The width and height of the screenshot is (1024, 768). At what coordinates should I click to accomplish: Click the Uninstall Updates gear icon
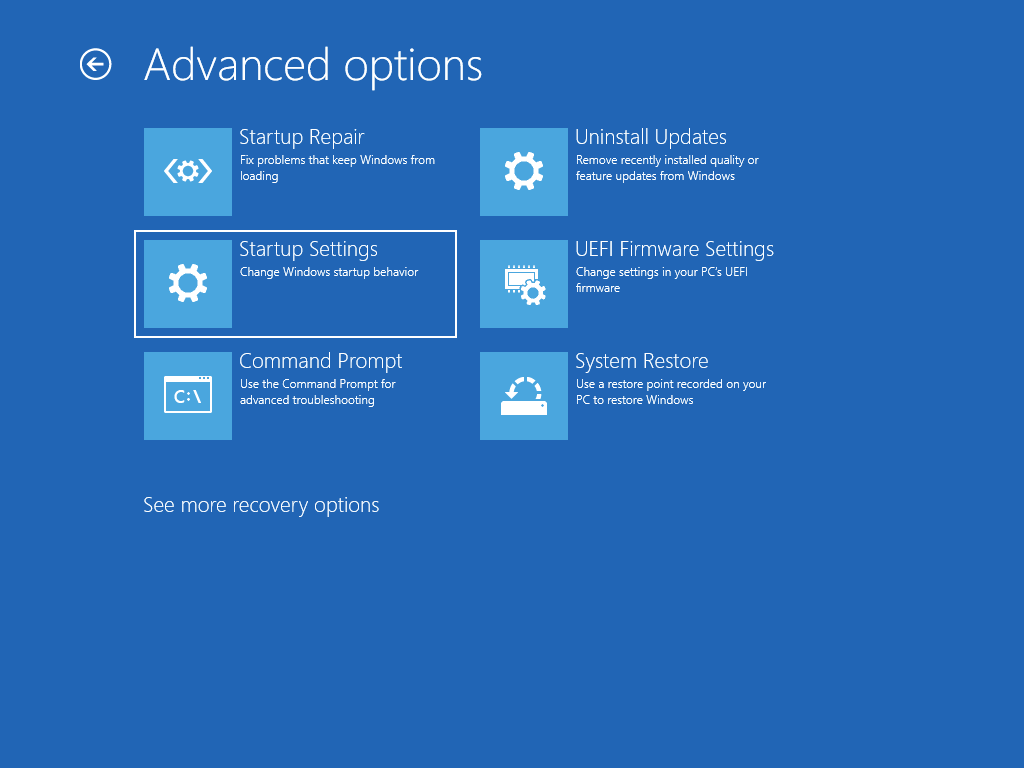pyautogui.click(x=523, y=171)
